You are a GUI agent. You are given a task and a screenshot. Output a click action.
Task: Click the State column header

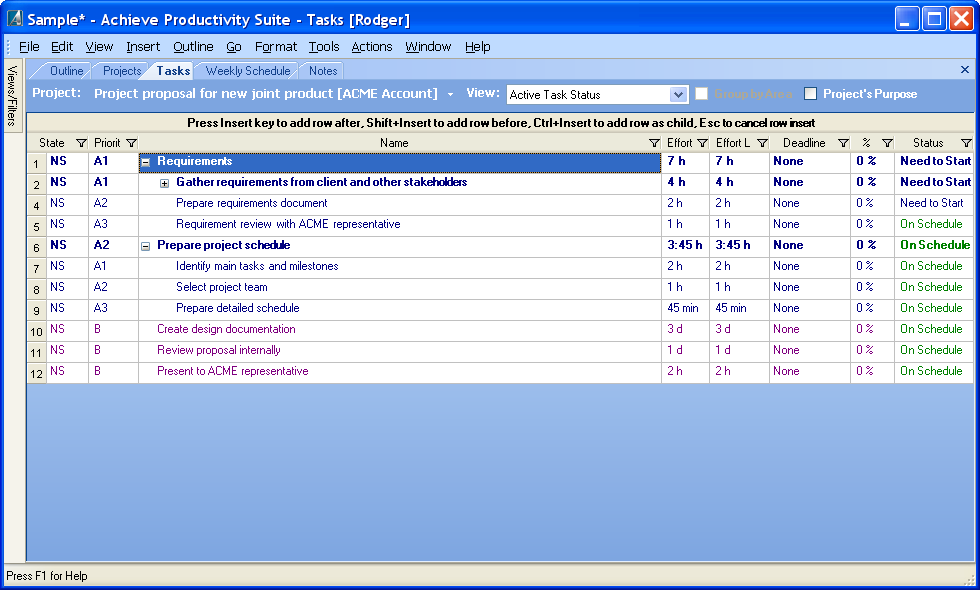coord(52,143)
